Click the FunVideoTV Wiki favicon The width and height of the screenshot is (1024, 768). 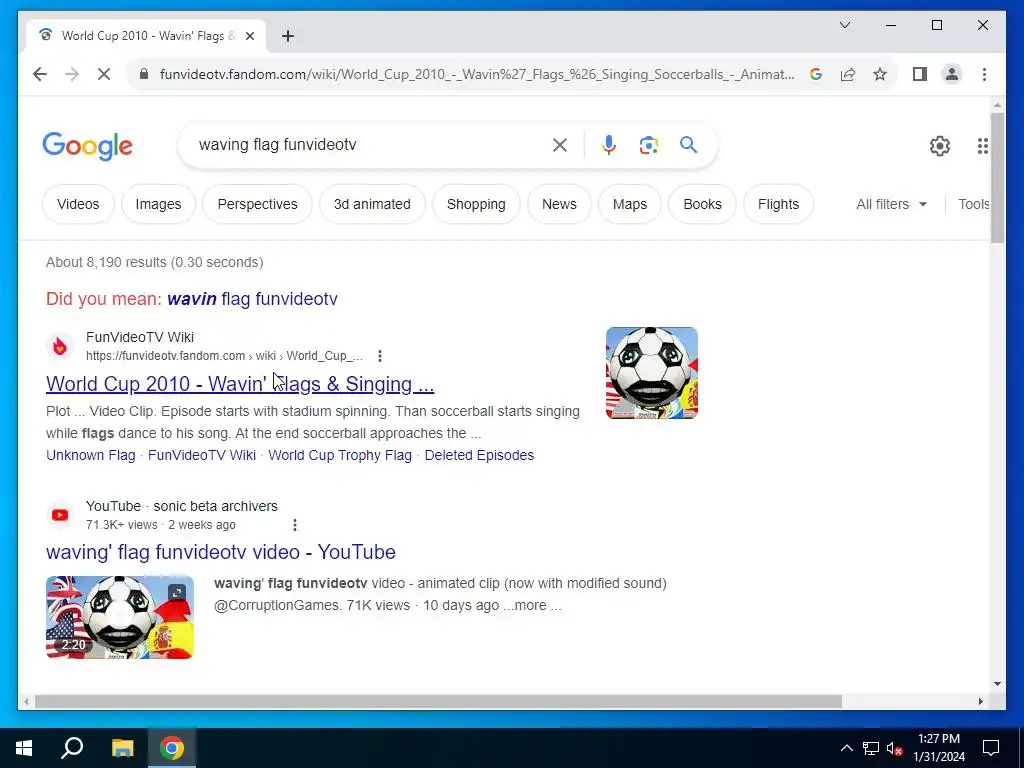coord(59,346)
